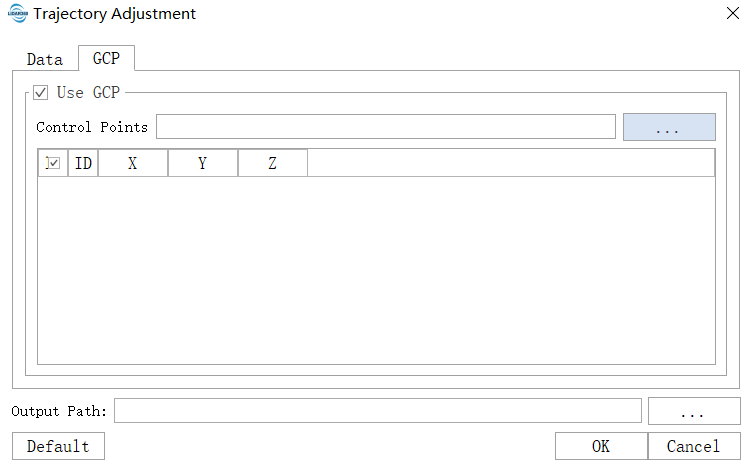752x474 pixels.
Task: Browse for a Control Points file
Action: pos(669,127)
